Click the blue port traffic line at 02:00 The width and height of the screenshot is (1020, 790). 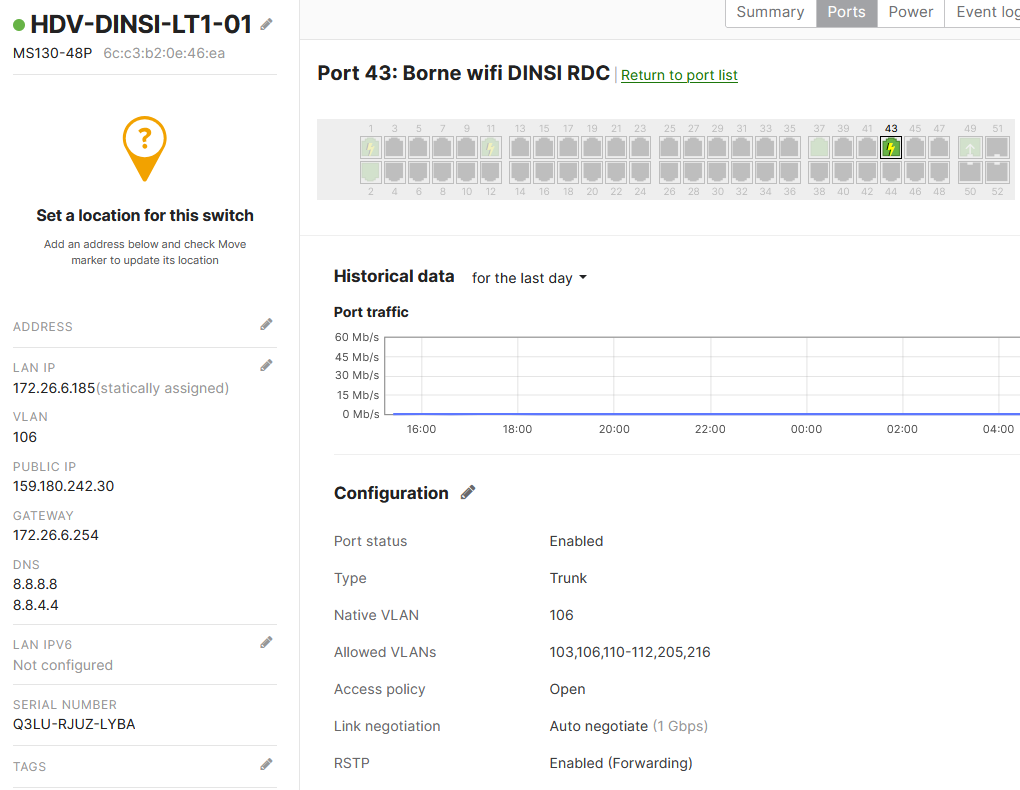902,413
